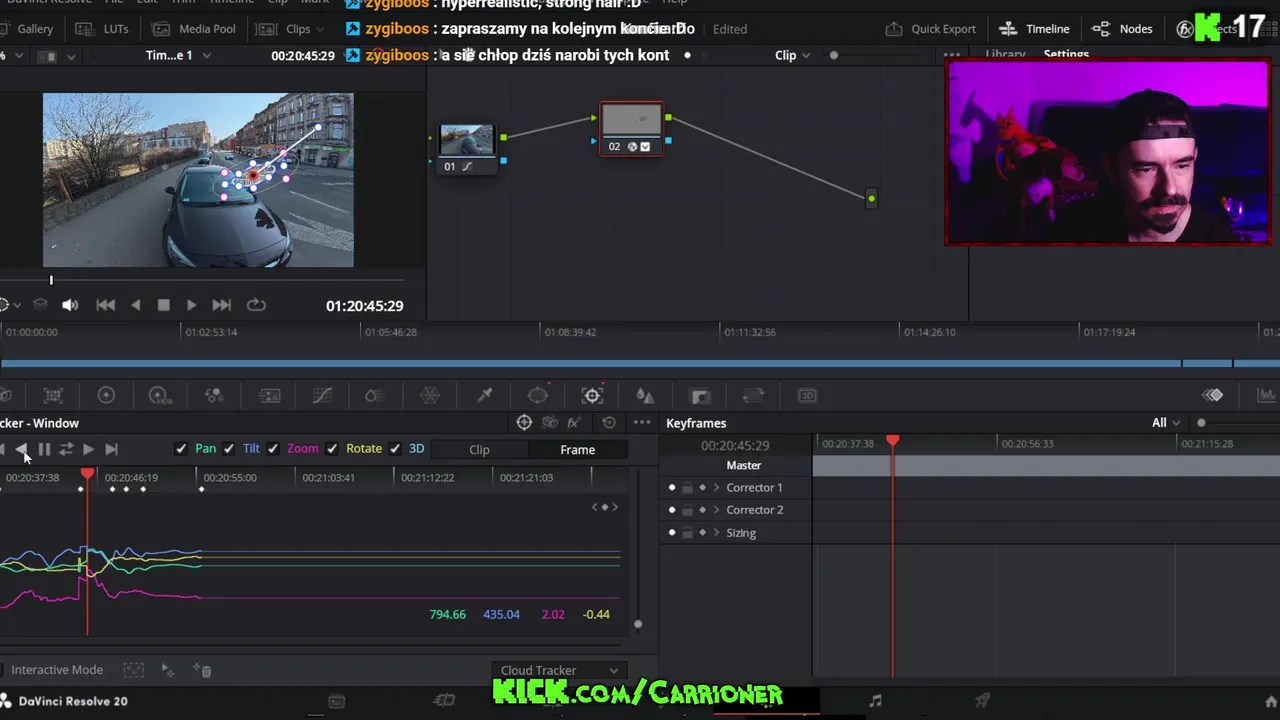Image resolution: width=1280 pixels, height=720 pixels.
Task: Open the Color Wheels palette
Action: pyautogui.click(x=106, y=396)
